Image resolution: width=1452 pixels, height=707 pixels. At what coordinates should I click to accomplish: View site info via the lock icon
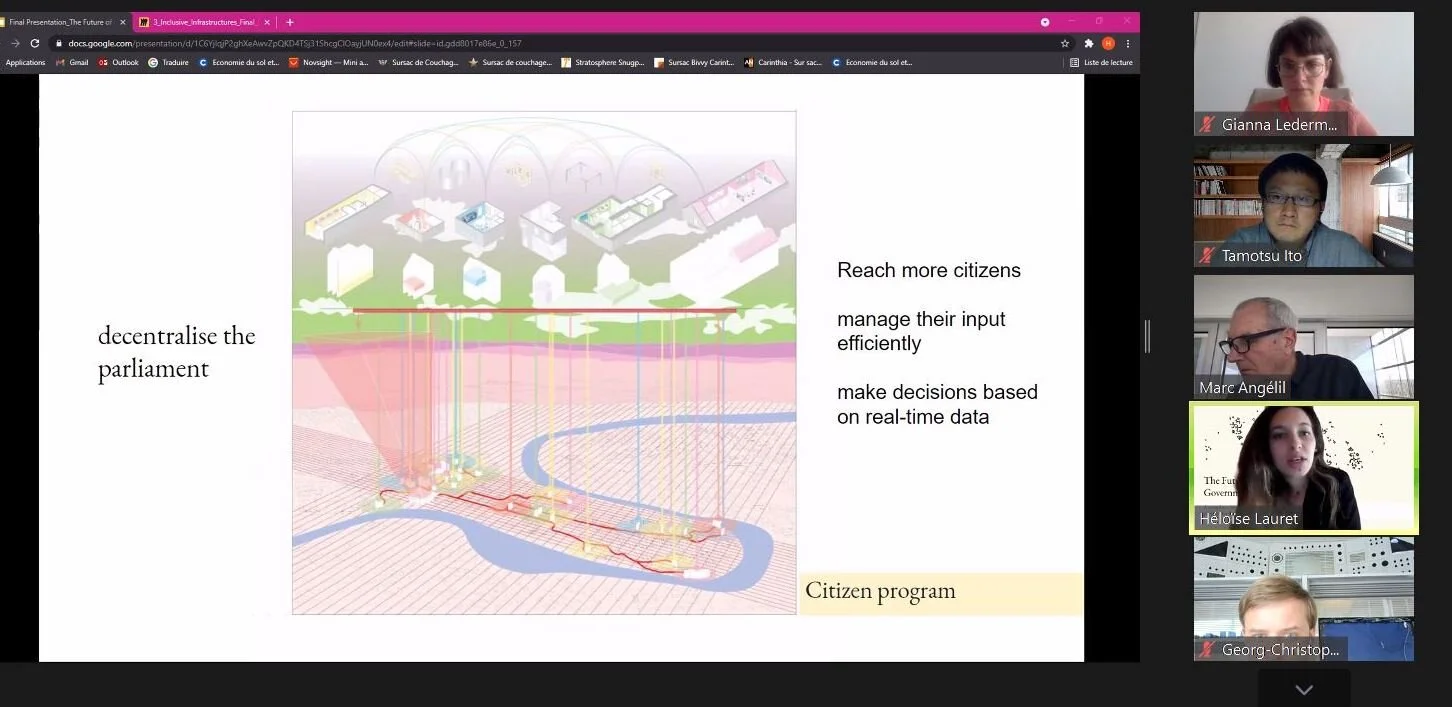(60, 43)
